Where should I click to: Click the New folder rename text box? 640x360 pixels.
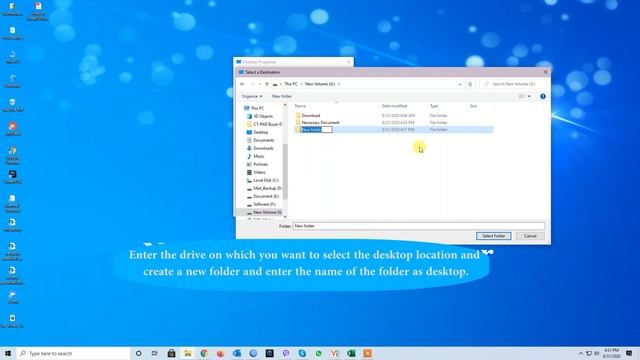(316, 130)
